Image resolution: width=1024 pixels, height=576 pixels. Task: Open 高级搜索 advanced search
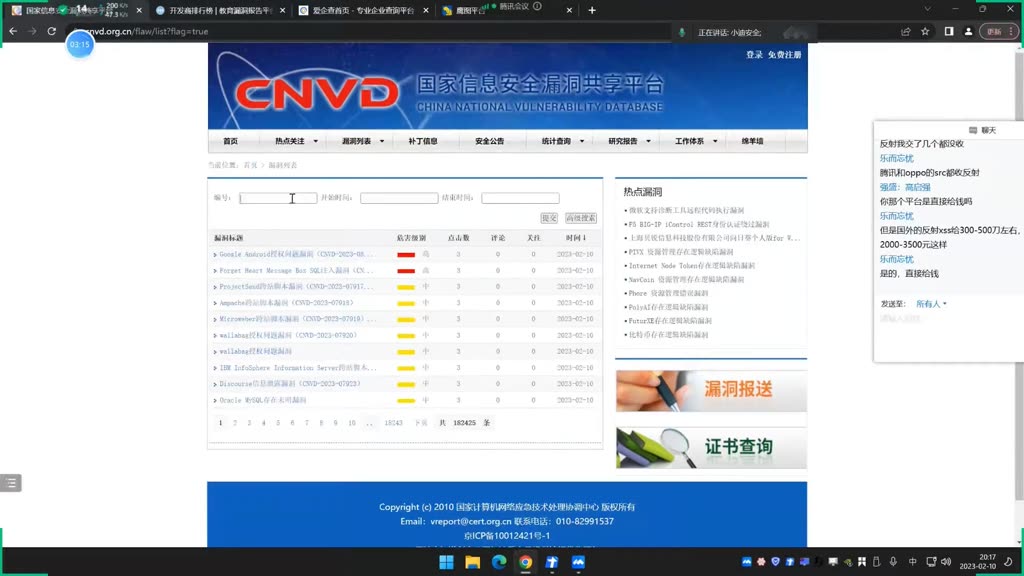pos(581,218)
